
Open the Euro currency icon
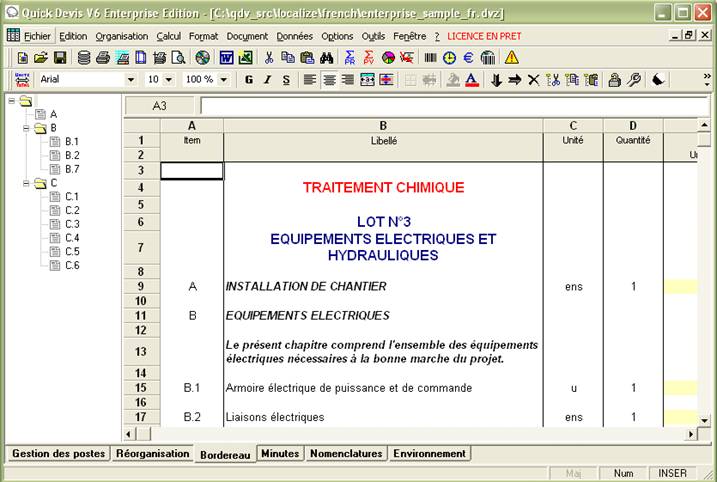coord(467,58)
